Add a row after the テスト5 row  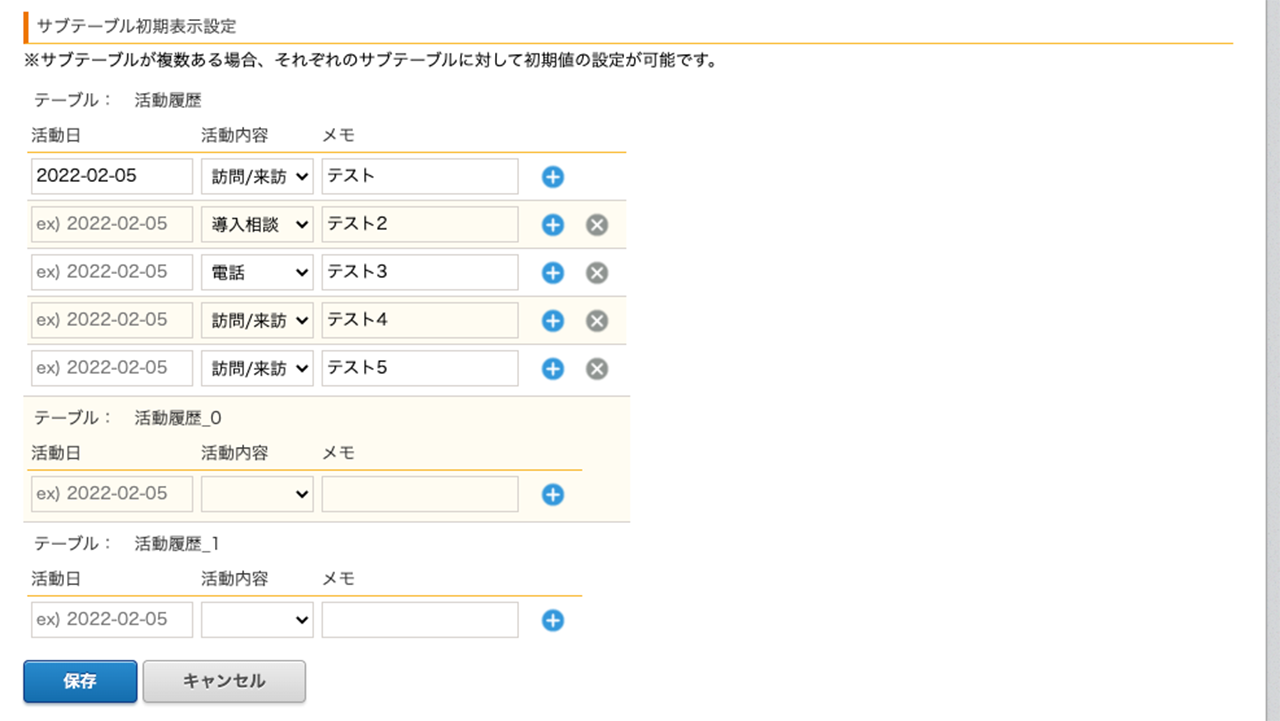[x=553, y=369]
